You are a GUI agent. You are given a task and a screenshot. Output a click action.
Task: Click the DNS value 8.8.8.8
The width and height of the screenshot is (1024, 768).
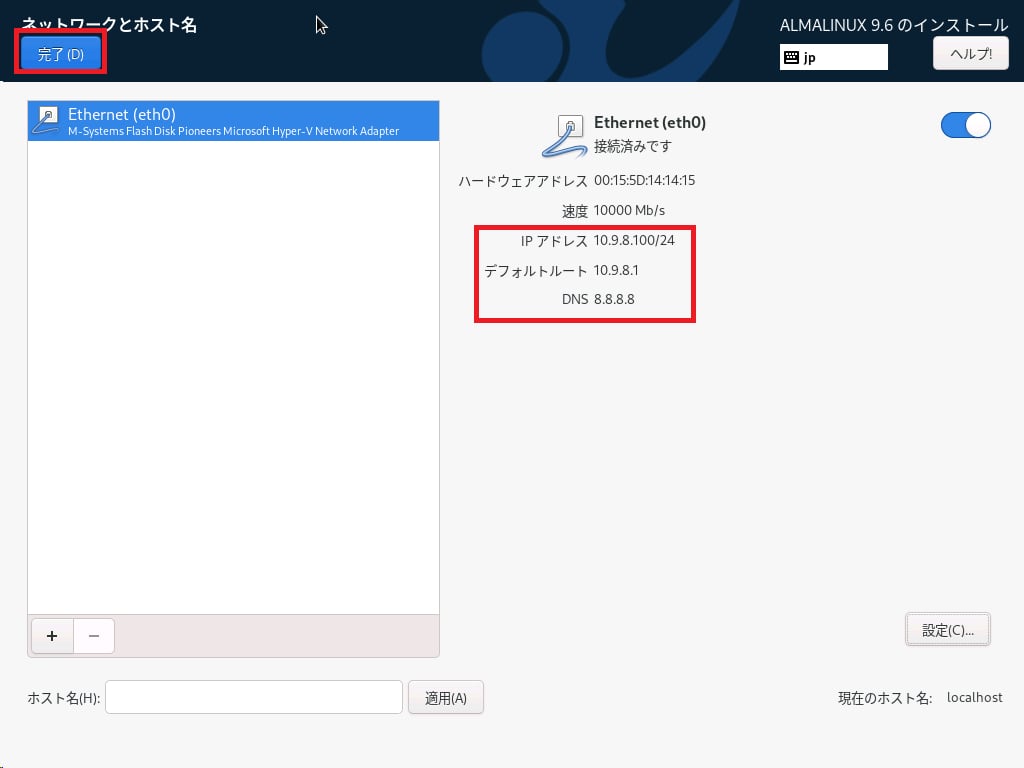pos(614,299)
